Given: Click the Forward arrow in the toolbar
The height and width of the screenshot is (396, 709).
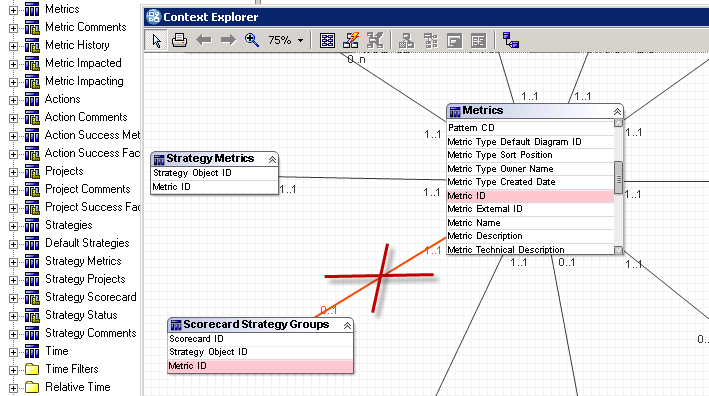Looking at the screenshot, I should point(228,40).
